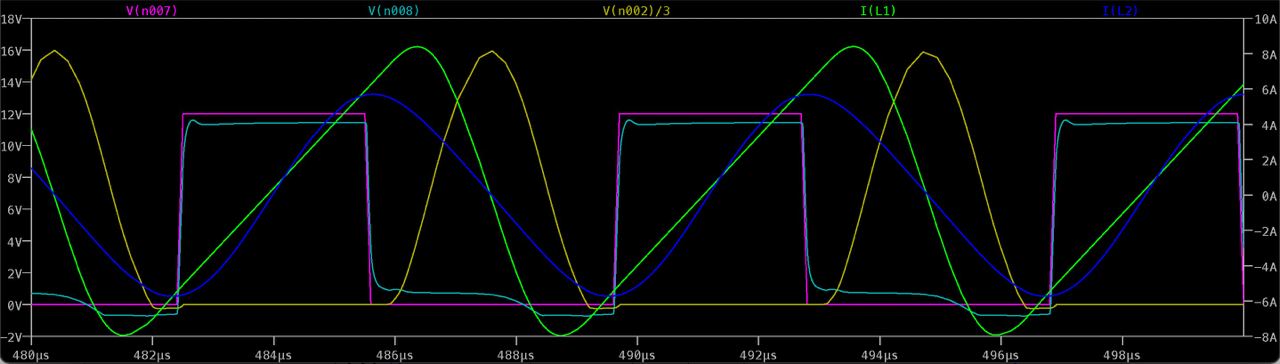Screen dimensions: 1280x364
Task: Click the 488µs time axis label
Action: [515, 354]
